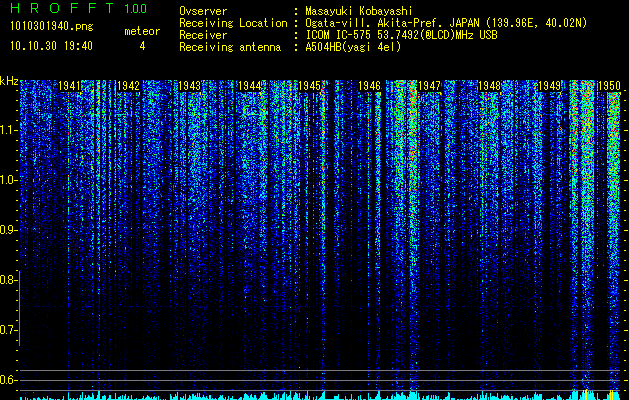The image size is (629, 400).
Task: Click the 1.0 kHz axis label
Action: pos(8,180)
